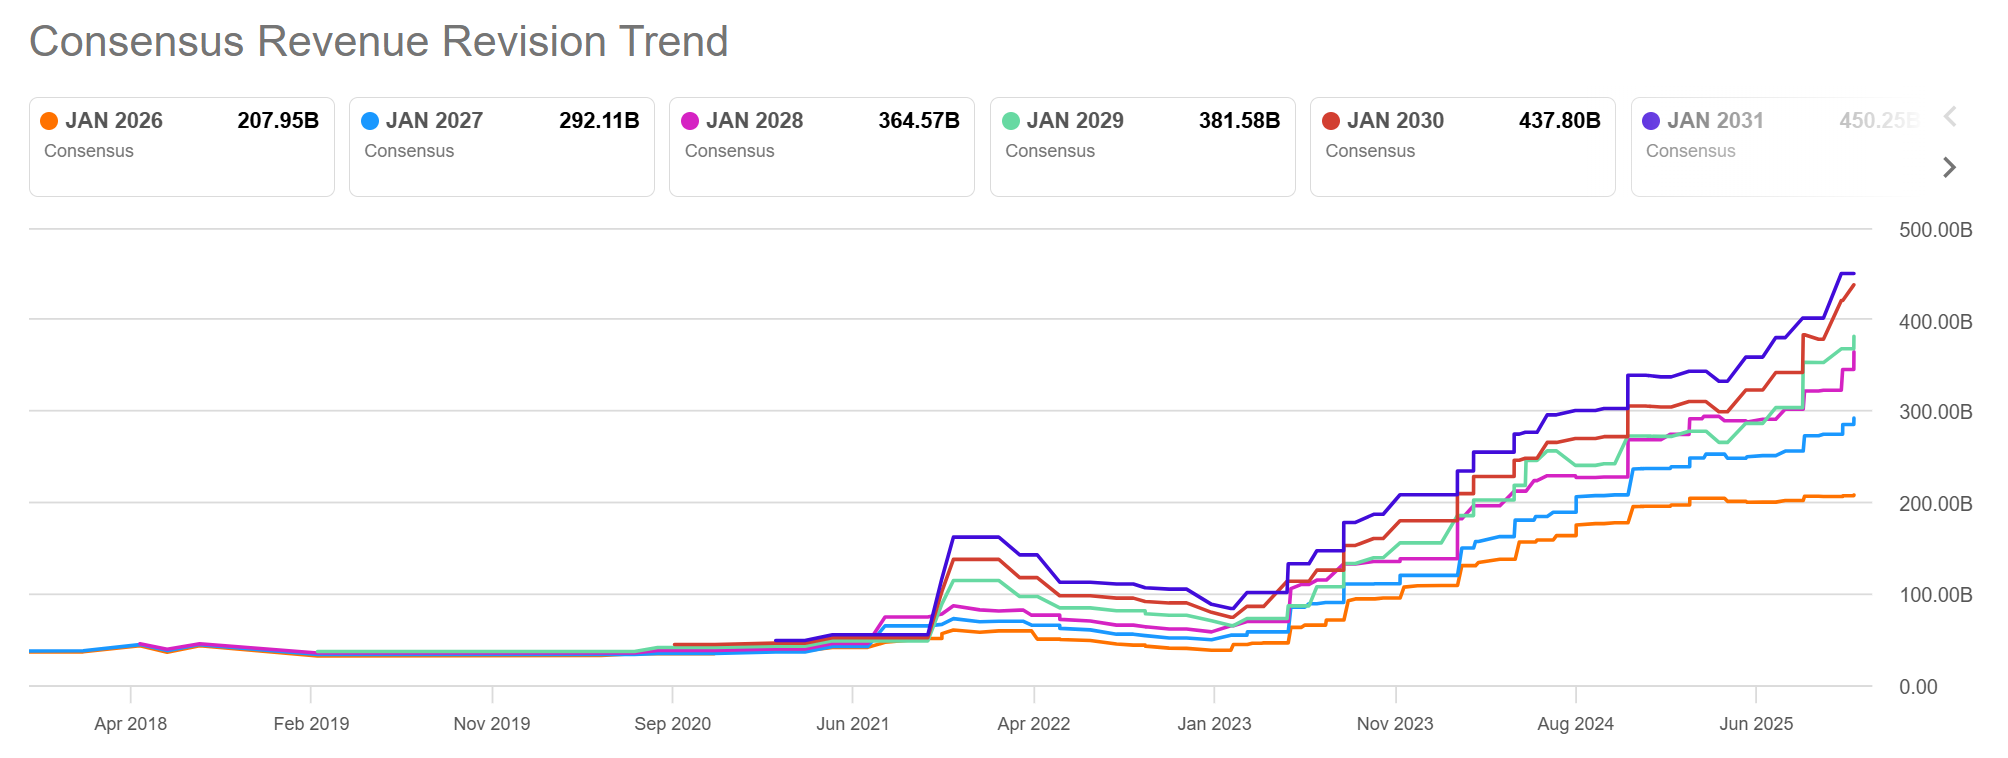
Task: Toggle visibility of the JAN 2030 series
Action: (1462, 145)
